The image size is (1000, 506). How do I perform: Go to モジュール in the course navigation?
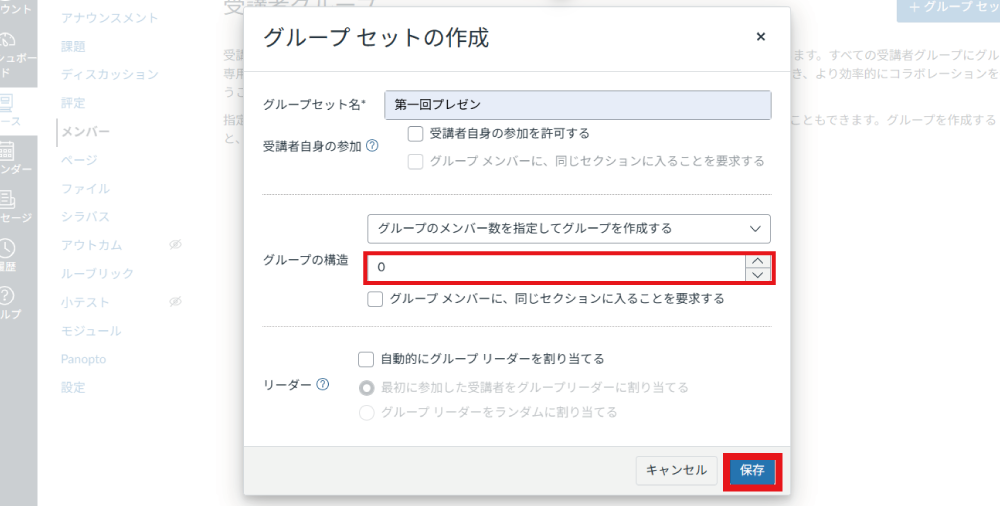point(91,331)
